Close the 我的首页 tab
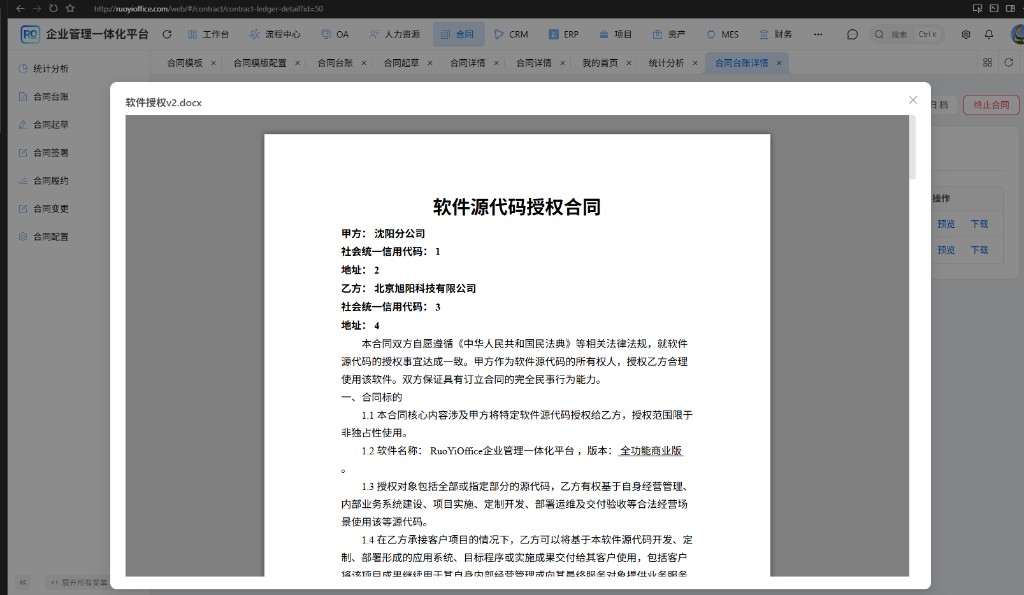Screen dimensions: 1024x595 (629, 63)
